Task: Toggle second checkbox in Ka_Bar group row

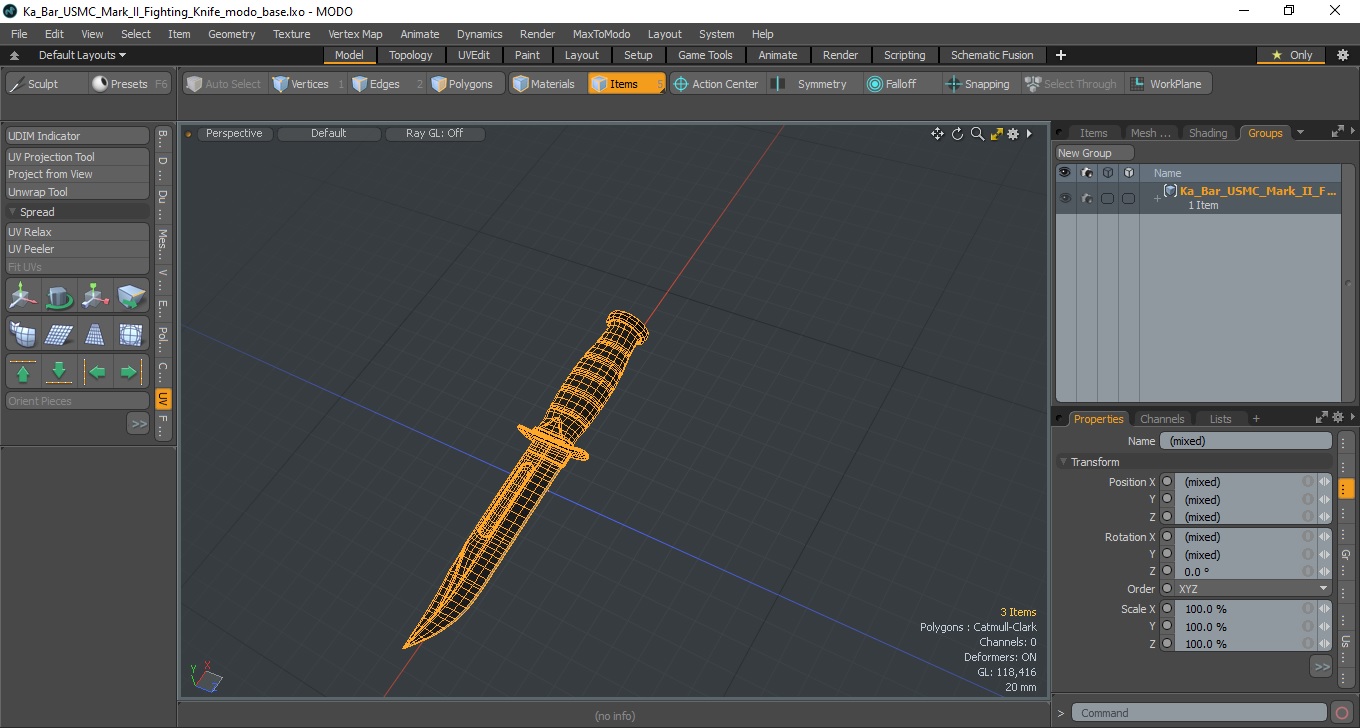Action: 1128,198
